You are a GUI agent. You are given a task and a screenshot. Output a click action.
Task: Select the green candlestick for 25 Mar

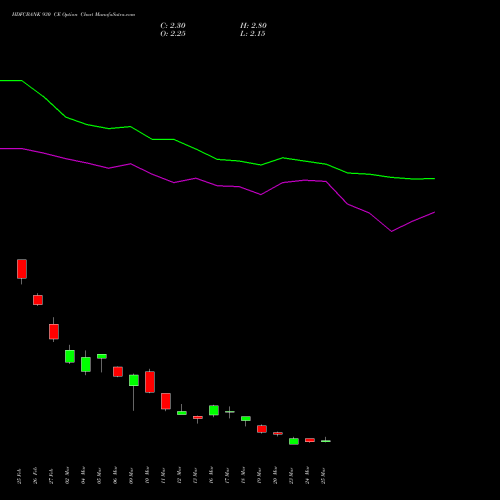point(326,441)
